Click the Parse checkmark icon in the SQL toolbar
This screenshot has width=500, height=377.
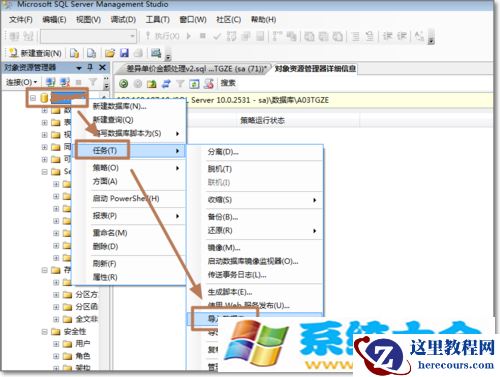tap(217, 36)
